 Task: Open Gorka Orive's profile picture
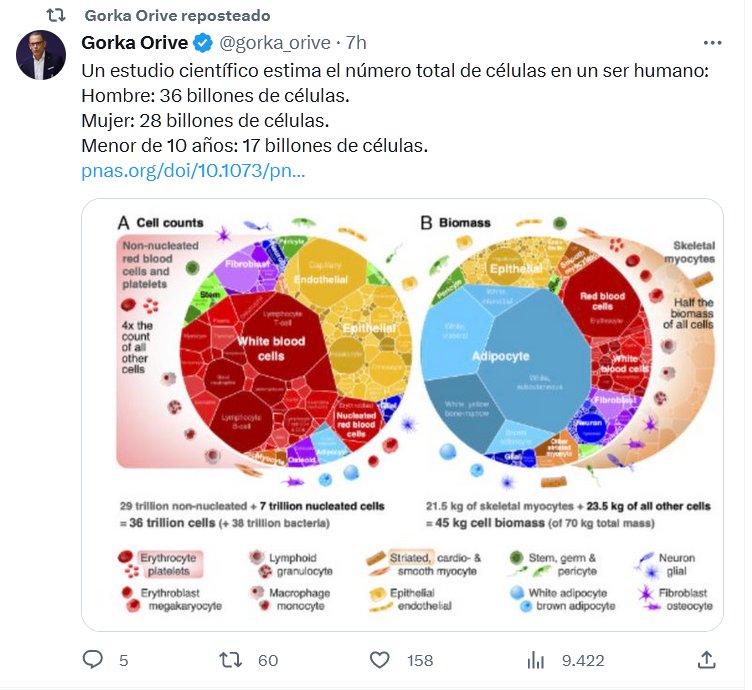41,55
